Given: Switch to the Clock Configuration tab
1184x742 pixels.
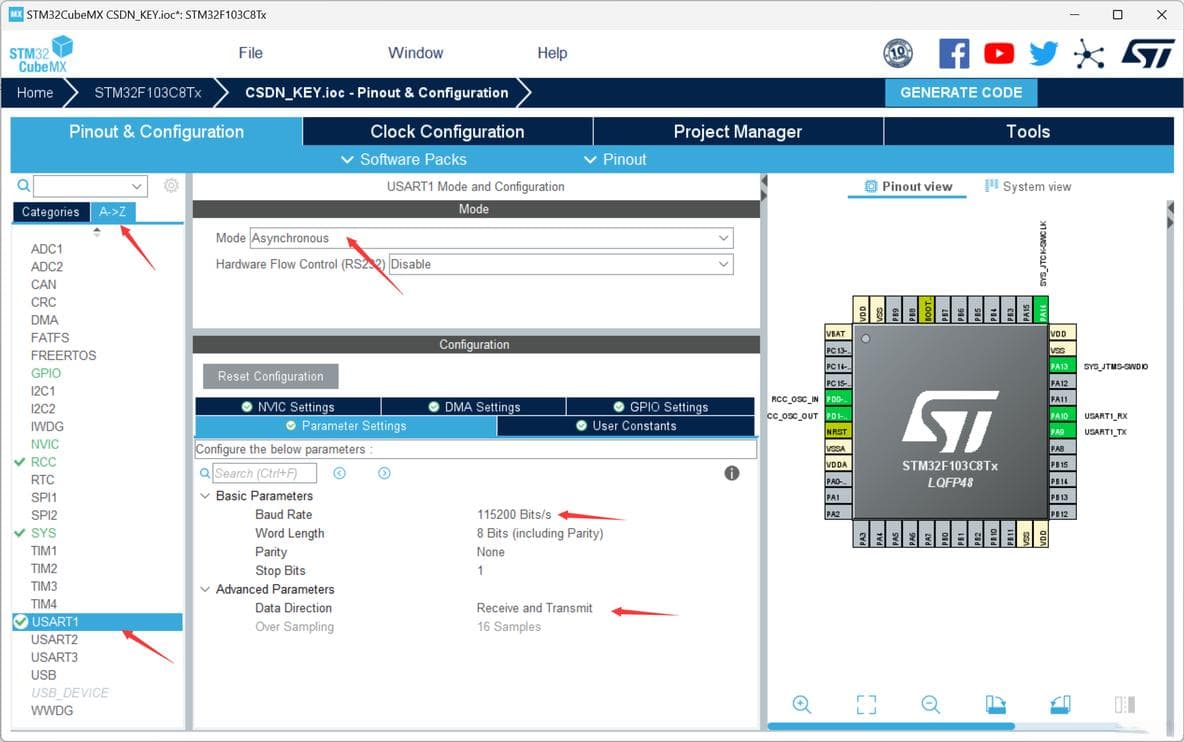Looking at the screenshot, I should [x=447, y=131].
